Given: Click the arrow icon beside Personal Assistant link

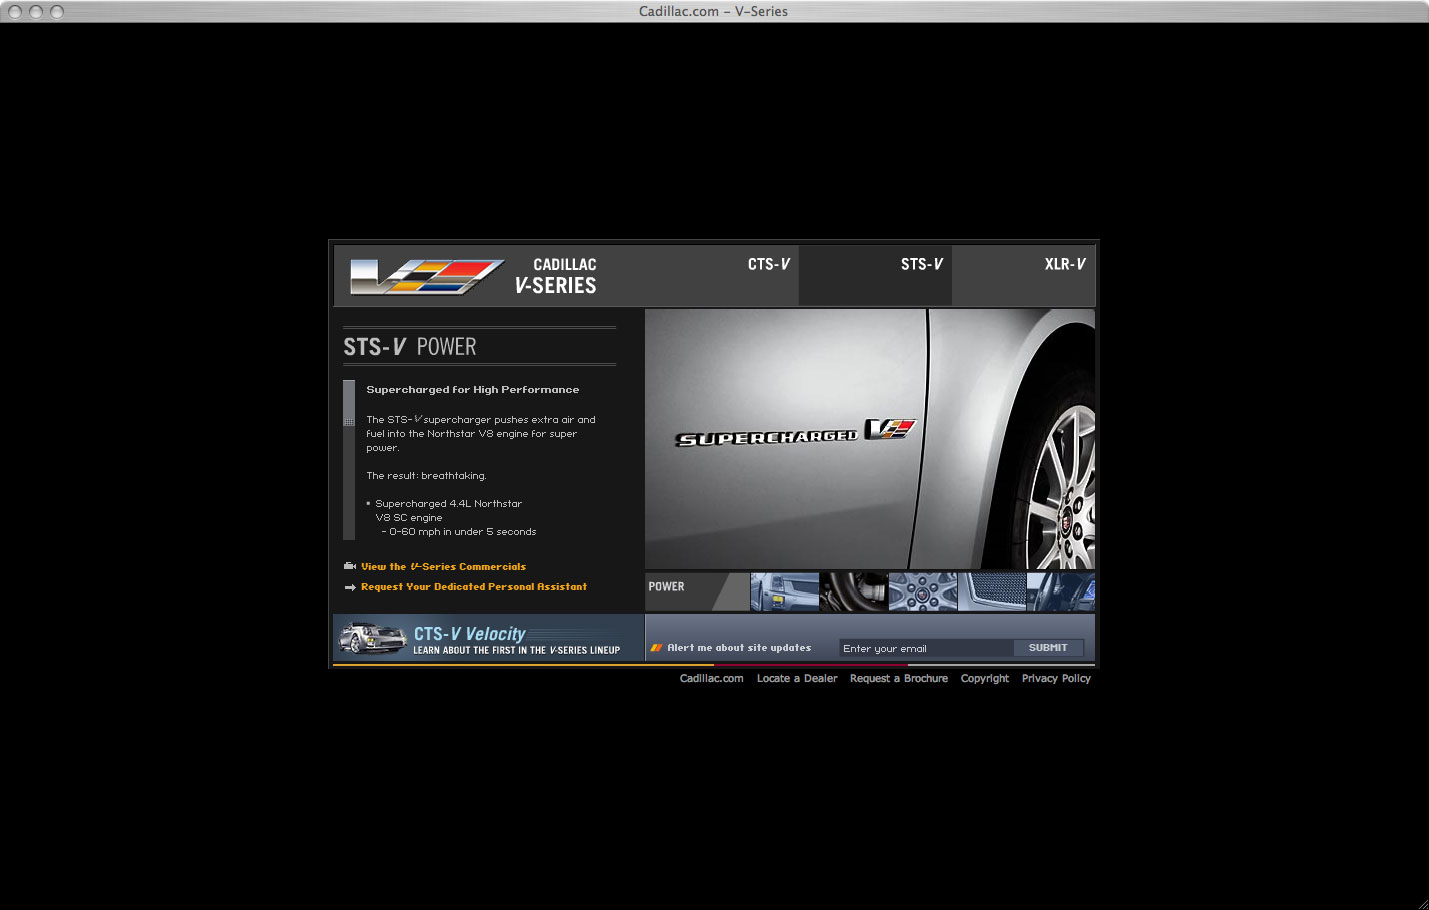Looking at the screenshot, I should 350,587.
